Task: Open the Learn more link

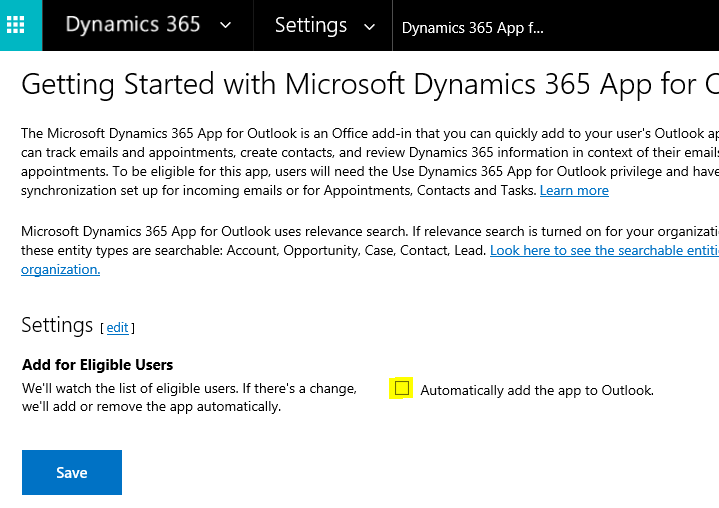Action: (574, 190)
